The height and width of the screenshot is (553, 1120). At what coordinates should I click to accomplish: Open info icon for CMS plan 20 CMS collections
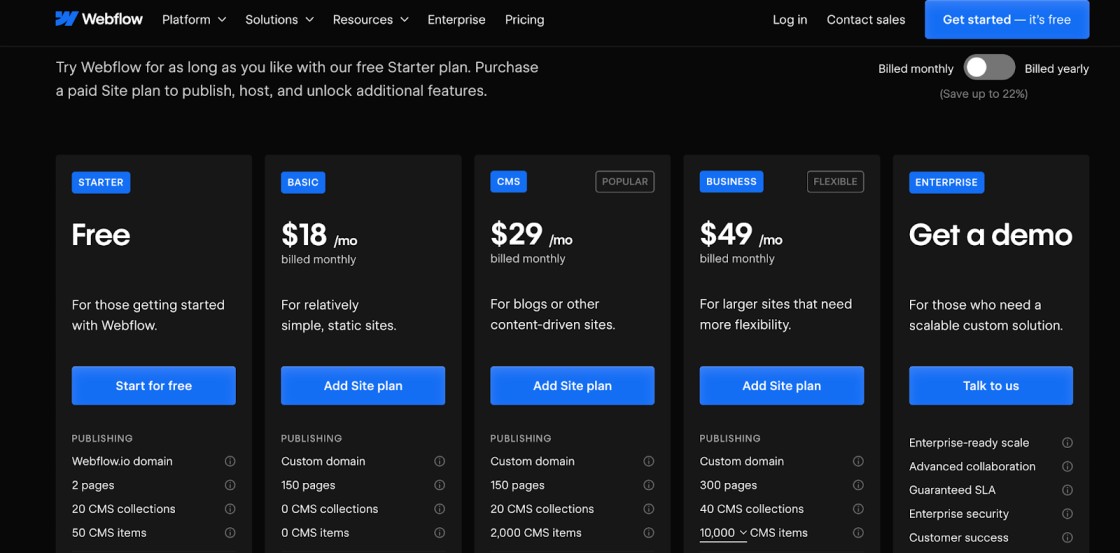tap(649, 509)
